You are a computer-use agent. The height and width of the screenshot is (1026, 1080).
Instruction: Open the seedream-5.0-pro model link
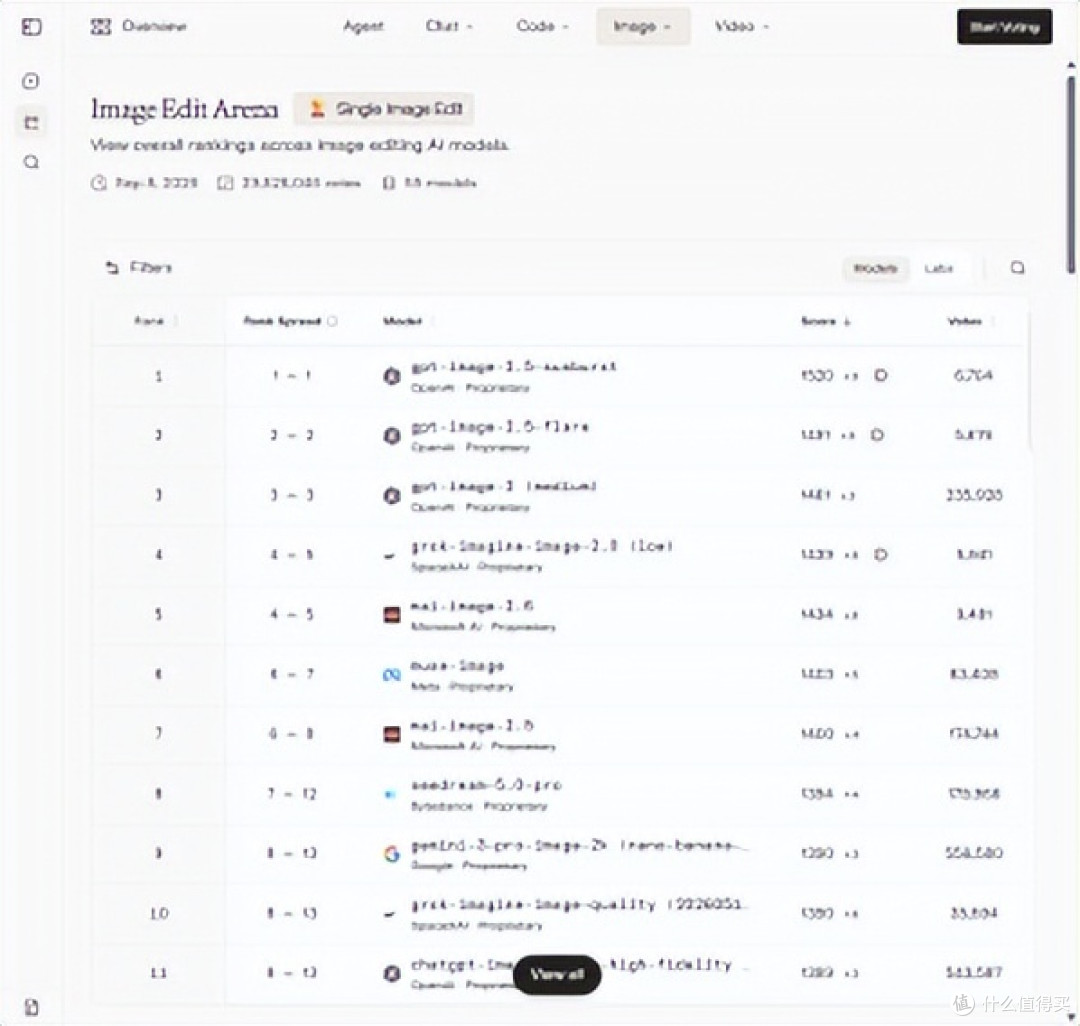[486, 785]
